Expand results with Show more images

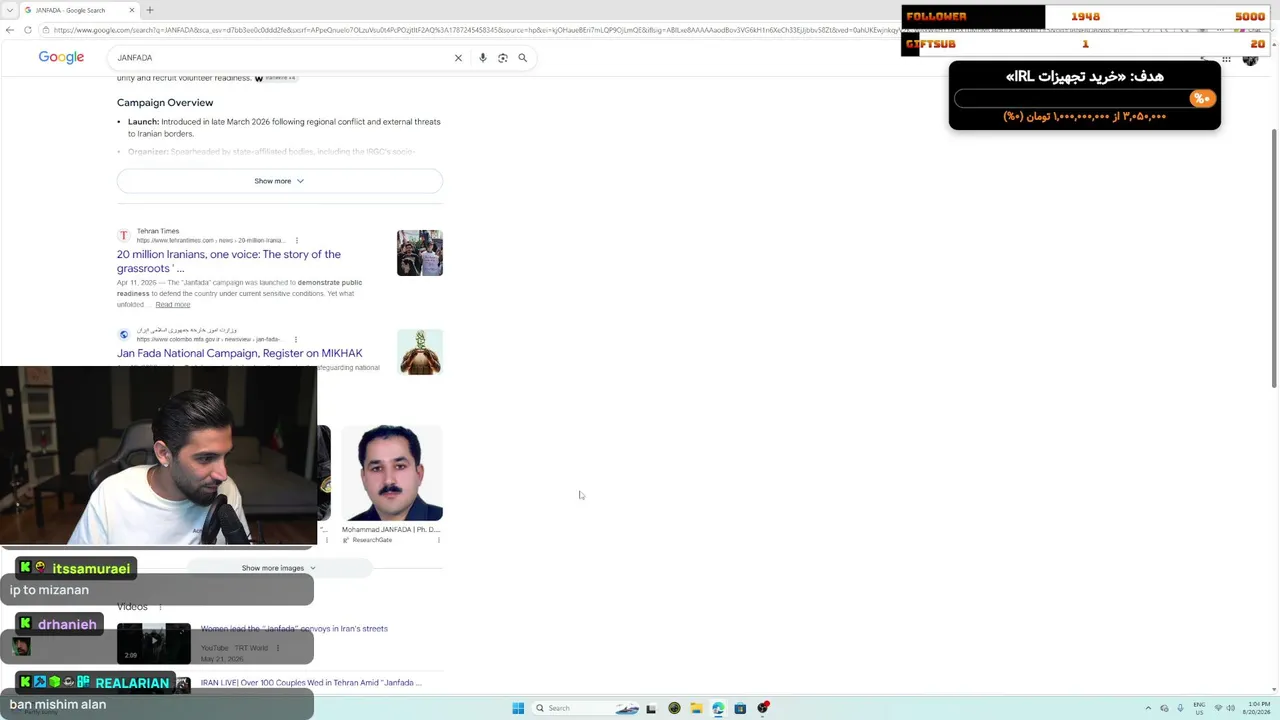point(279,568)
